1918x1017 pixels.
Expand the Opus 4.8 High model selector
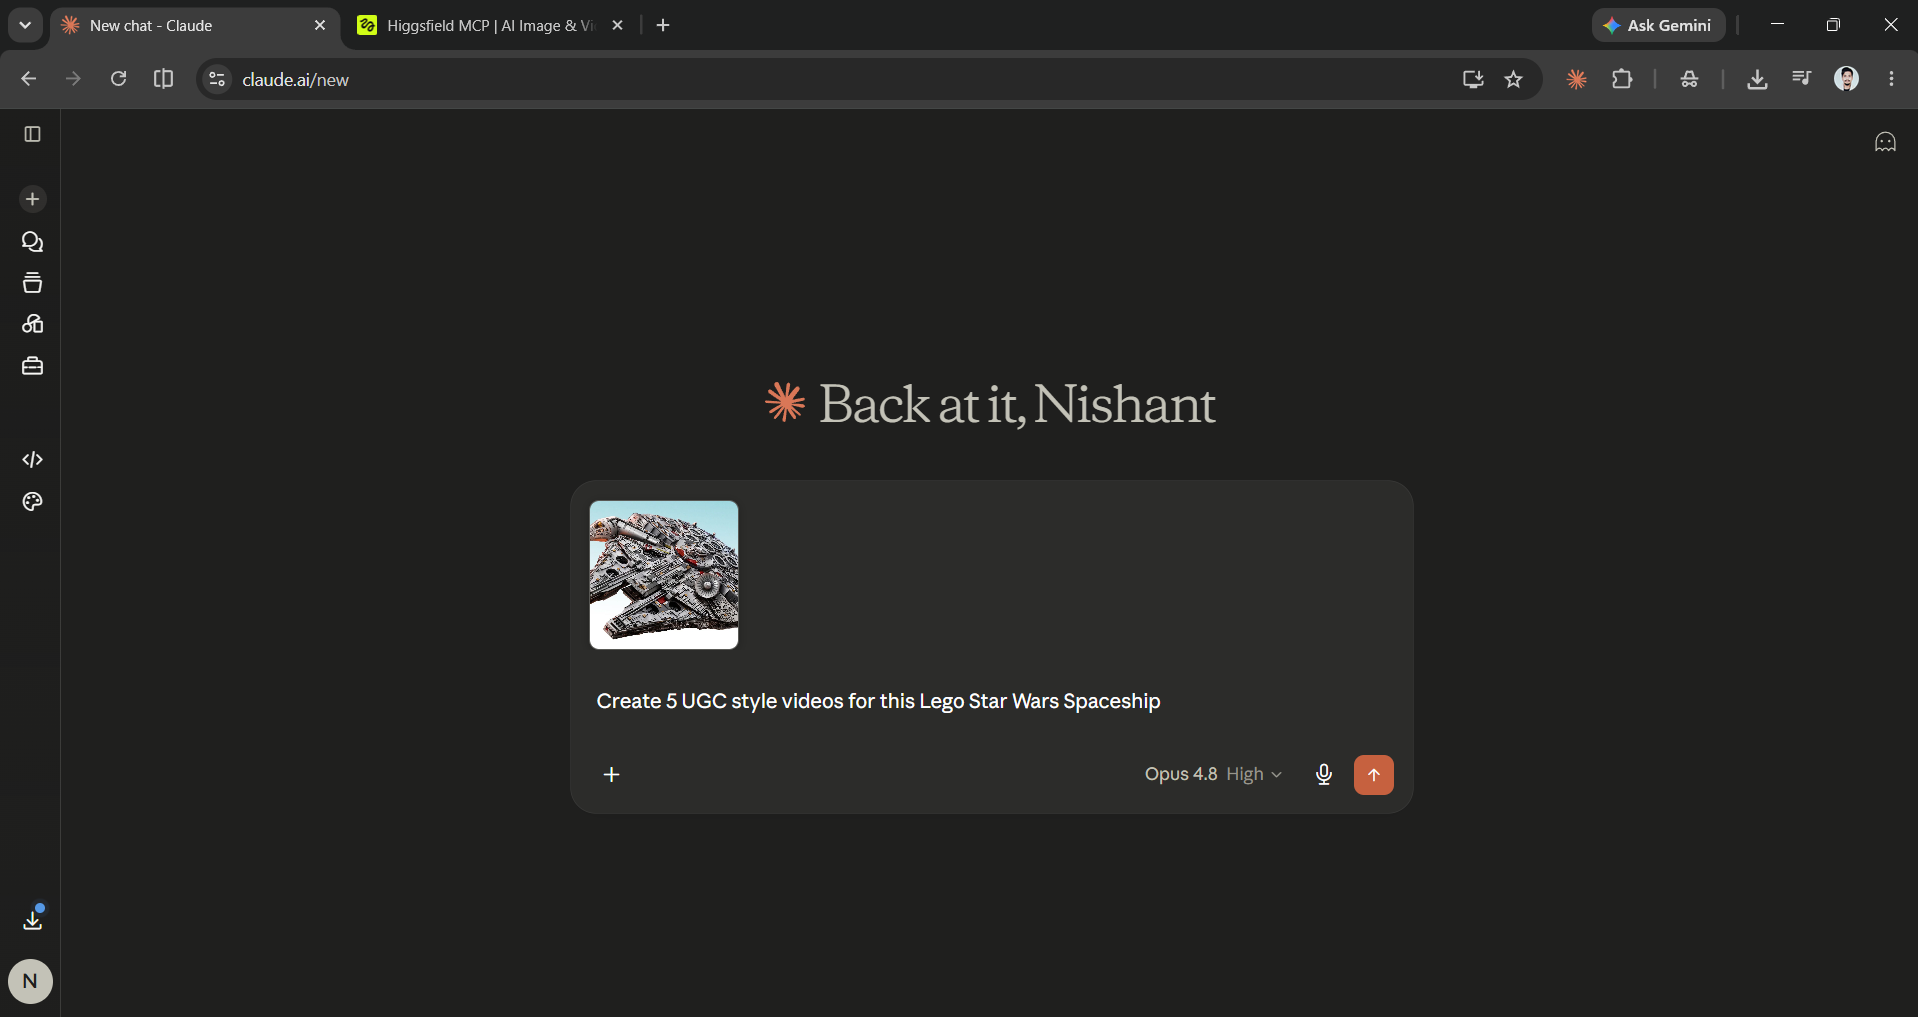(1213, 775)
